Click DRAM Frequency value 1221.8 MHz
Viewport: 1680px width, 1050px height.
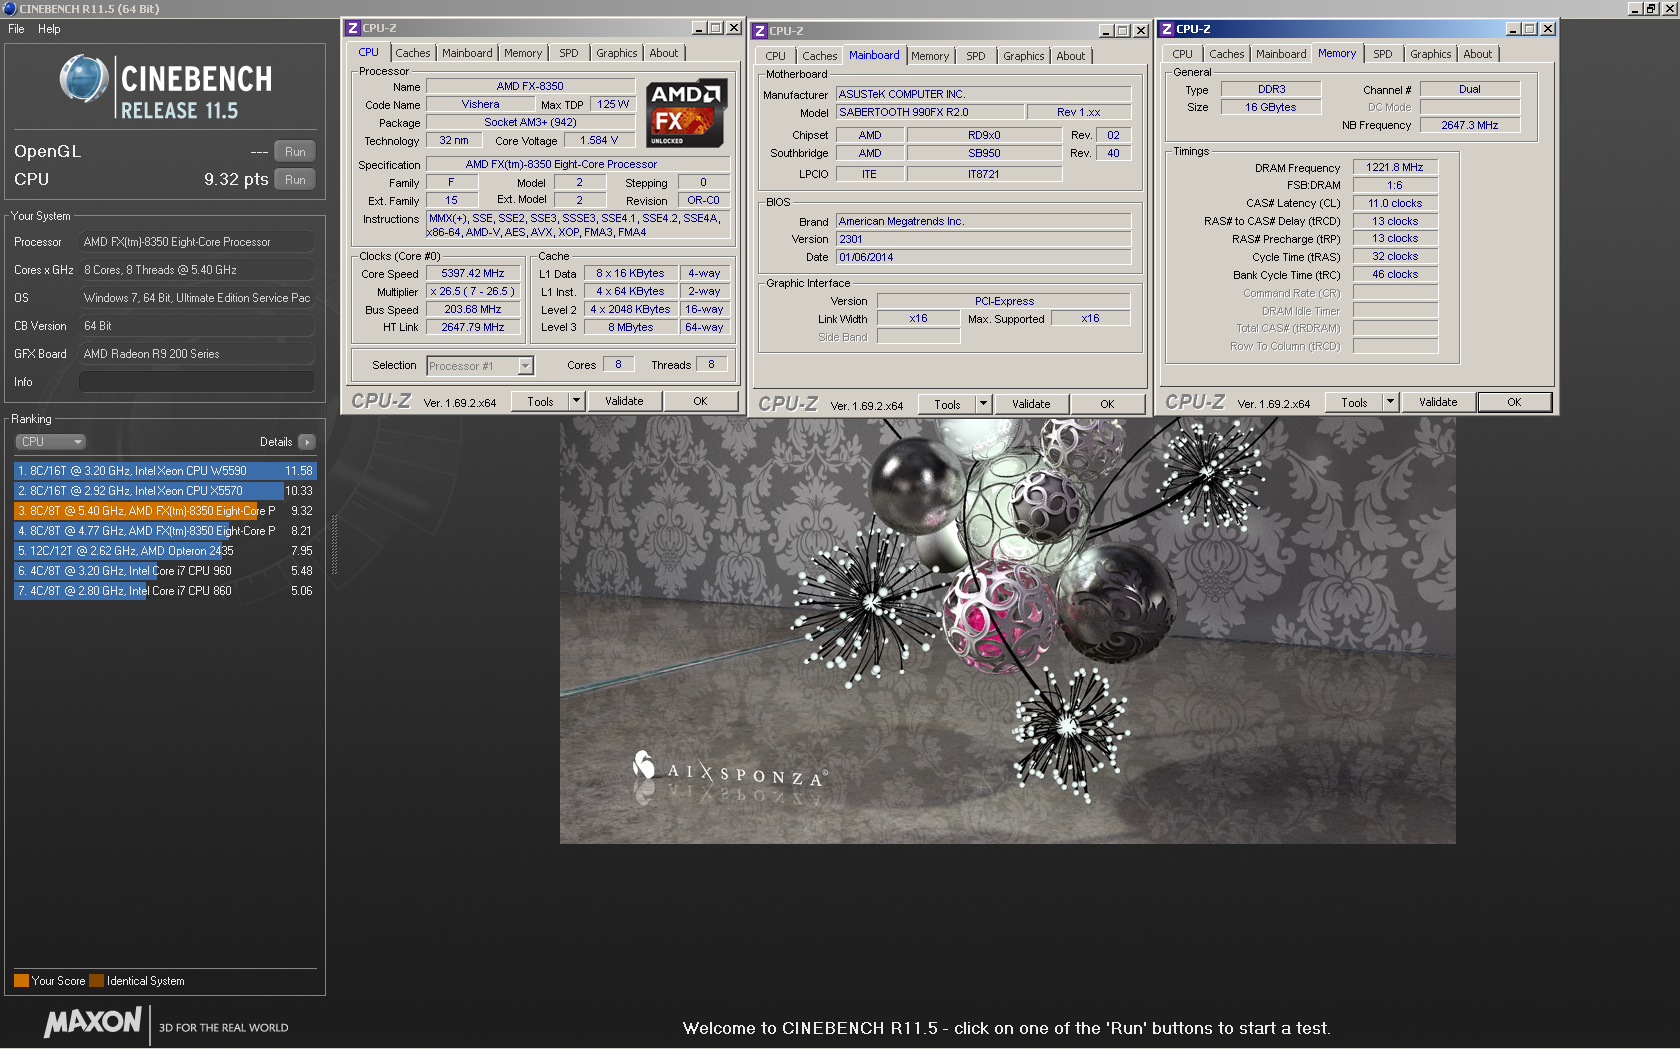click(x=1395, y=168)
